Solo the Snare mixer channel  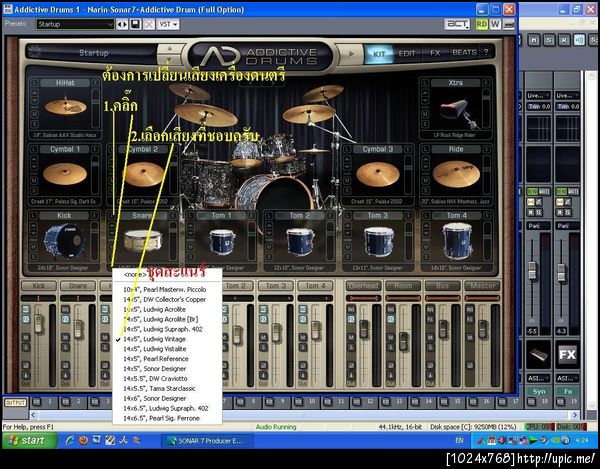(x=65, y=347)
